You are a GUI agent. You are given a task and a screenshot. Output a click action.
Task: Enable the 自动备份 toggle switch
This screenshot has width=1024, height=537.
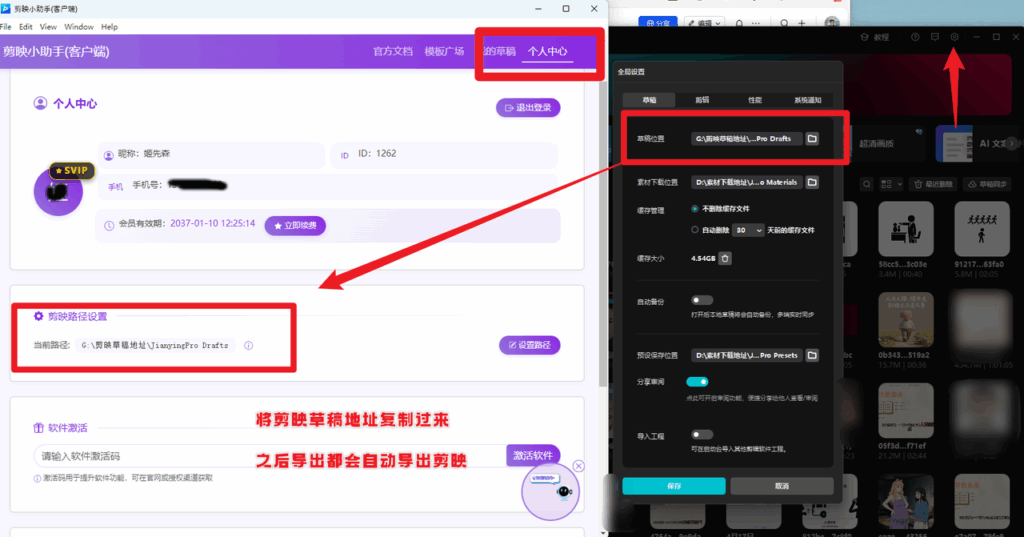pos(701,300)
